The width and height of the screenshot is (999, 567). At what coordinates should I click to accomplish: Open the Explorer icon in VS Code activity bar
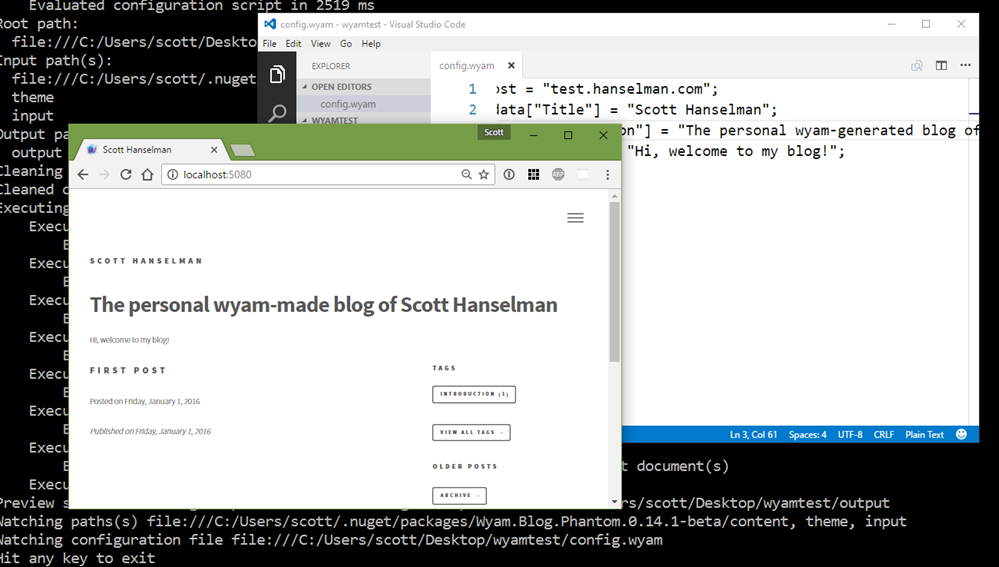click(277, 75)
